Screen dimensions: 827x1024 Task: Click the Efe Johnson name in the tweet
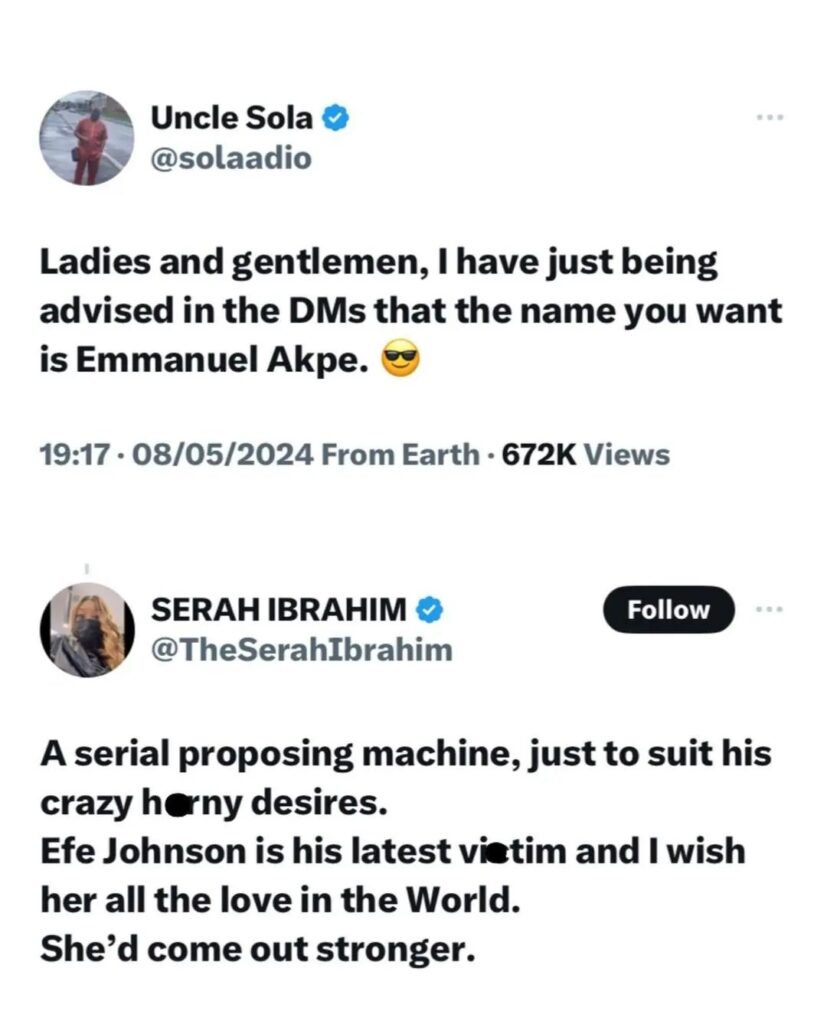coord(144,853)
